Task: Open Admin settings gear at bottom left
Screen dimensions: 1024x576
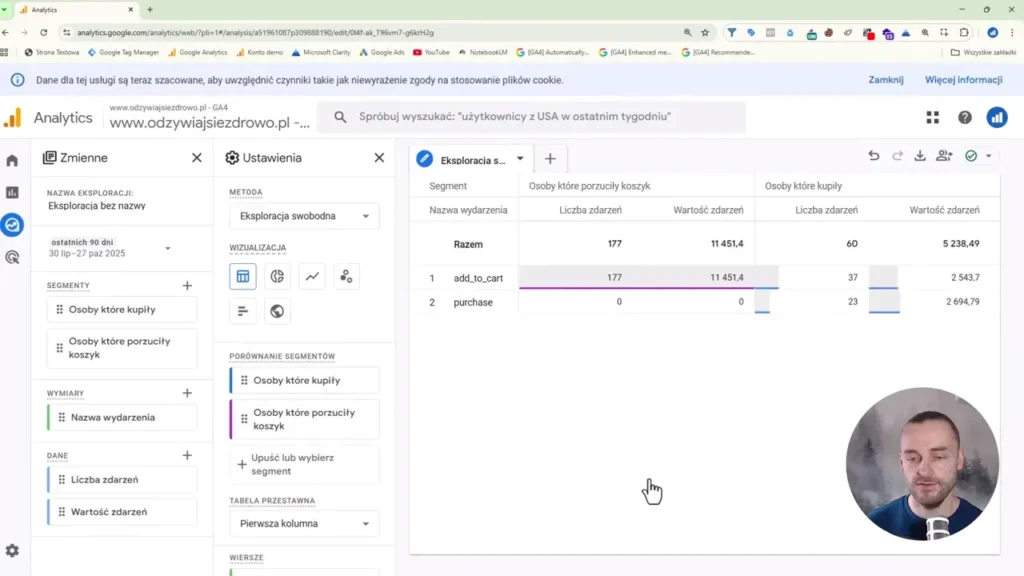Action: pyautogui.click(x=12, y=551)
